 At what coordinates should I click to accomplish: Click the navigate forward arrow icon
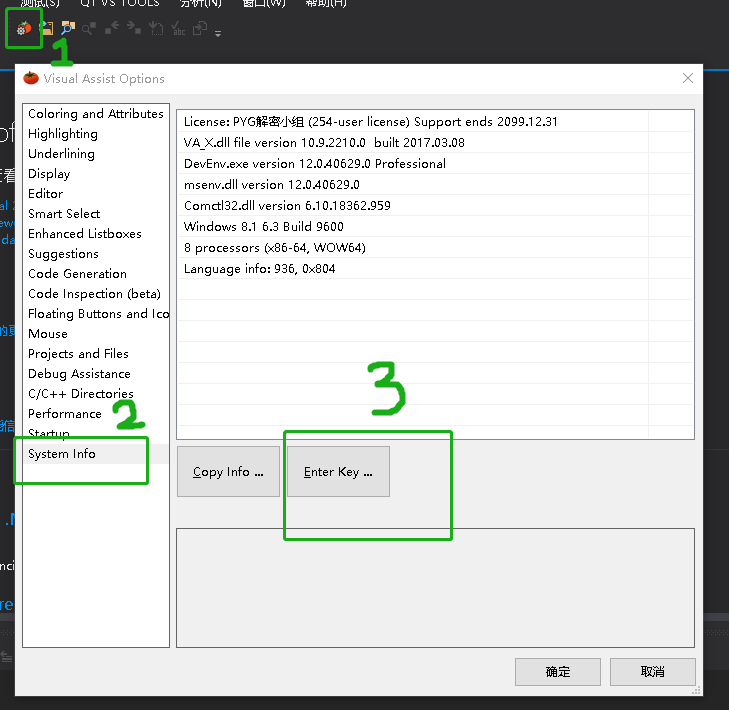[x=133, y=28]
